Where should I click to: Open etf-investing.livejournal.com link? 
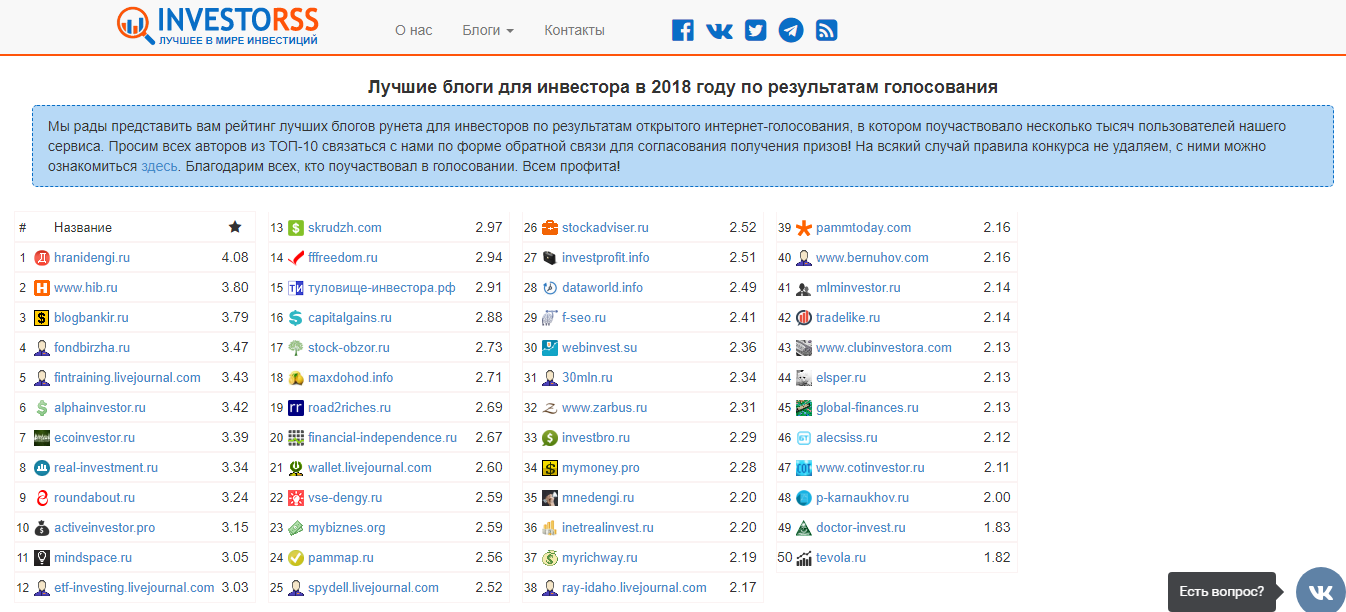[x=134, y=588]
